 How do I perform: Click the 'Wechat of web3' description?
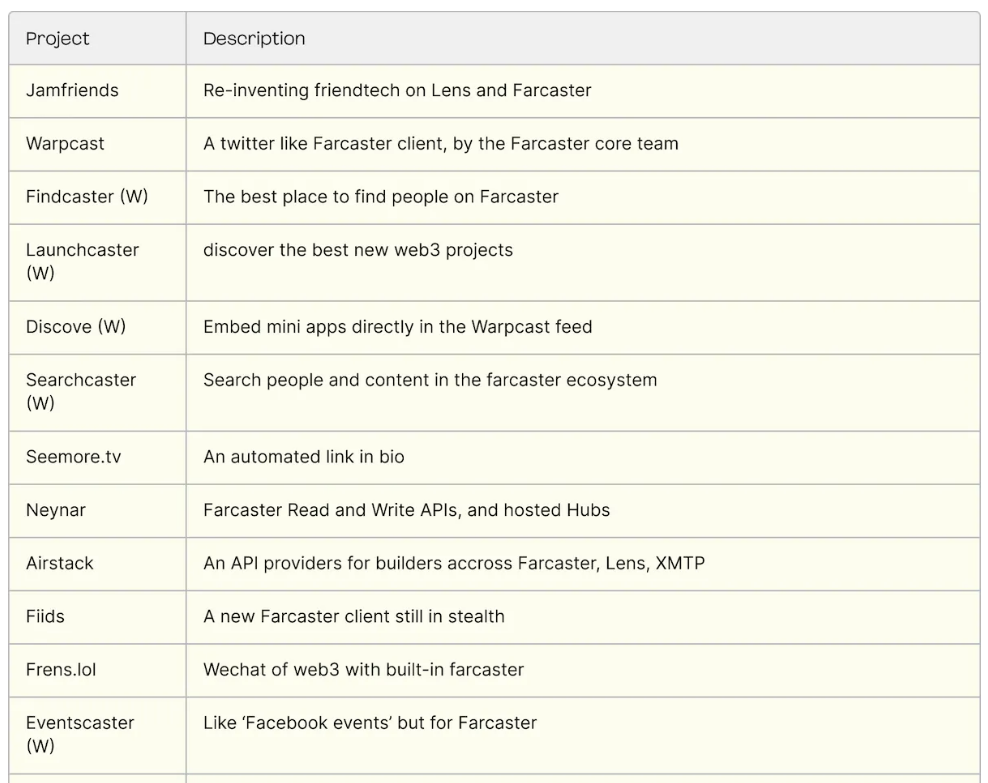click(x=363, y=669)
